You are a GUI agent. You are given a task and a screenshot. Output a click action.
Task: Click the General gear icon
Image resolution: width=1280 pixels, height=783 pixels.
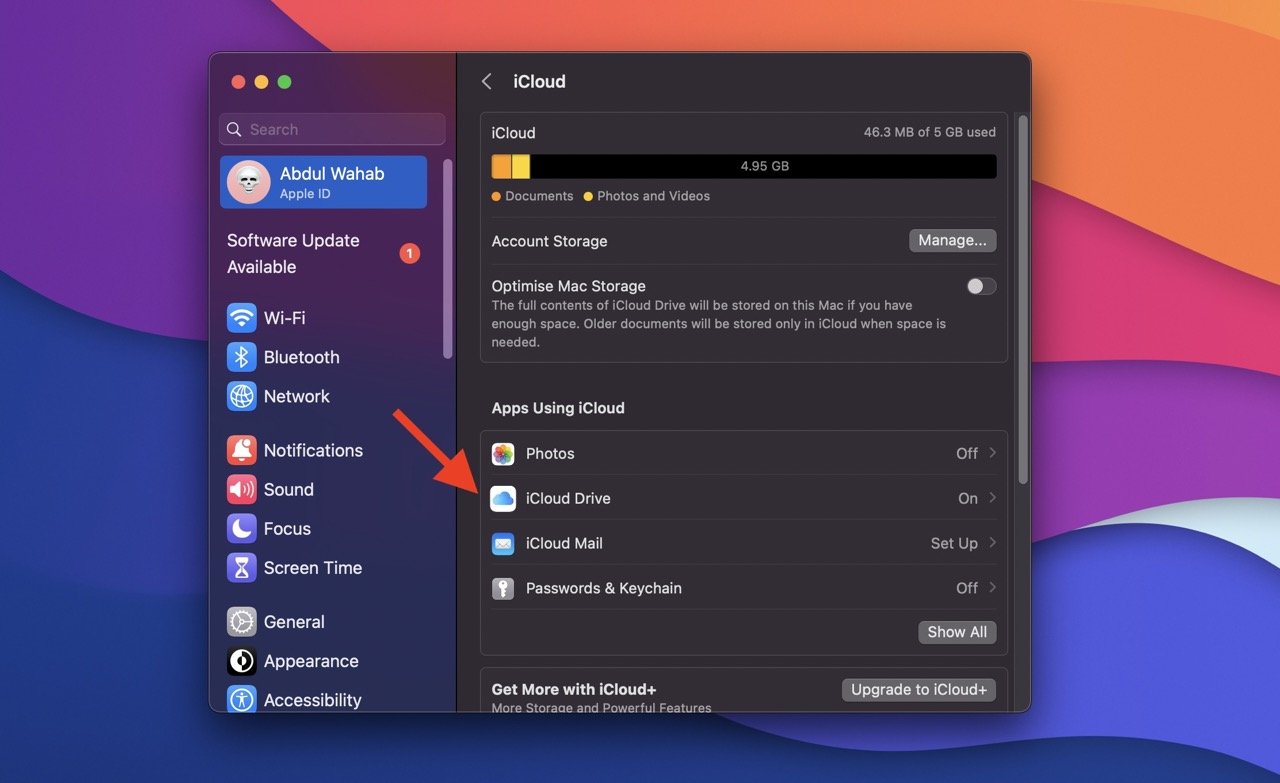coord(241,622)
